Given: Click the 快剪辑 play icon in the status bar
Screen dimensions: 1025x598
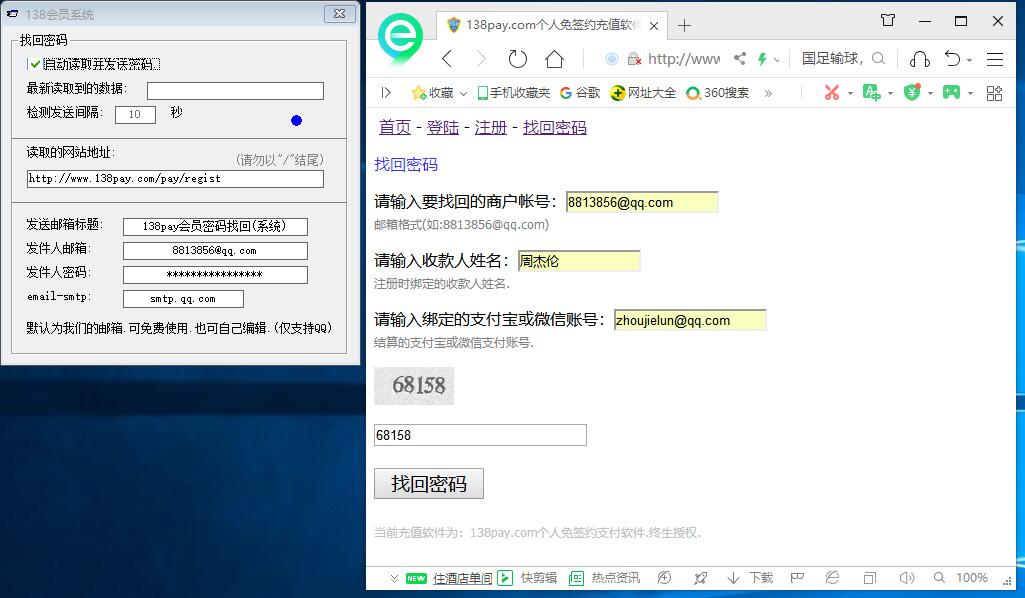Looking at the screenshot, I should (x=505, y=578).
